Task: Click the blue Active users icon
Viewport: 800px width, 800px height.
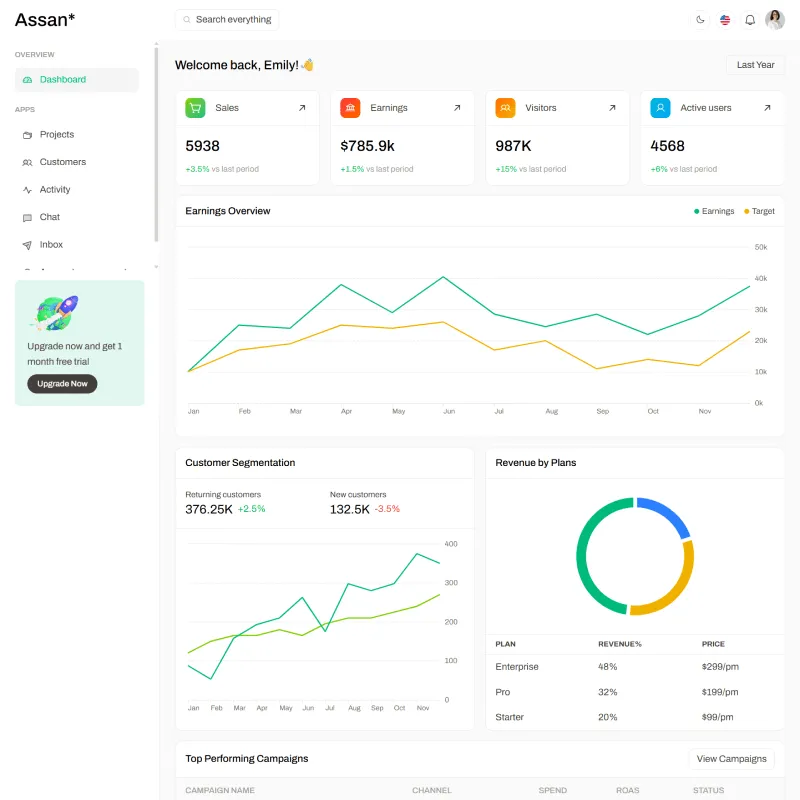Action: (660, 108)
